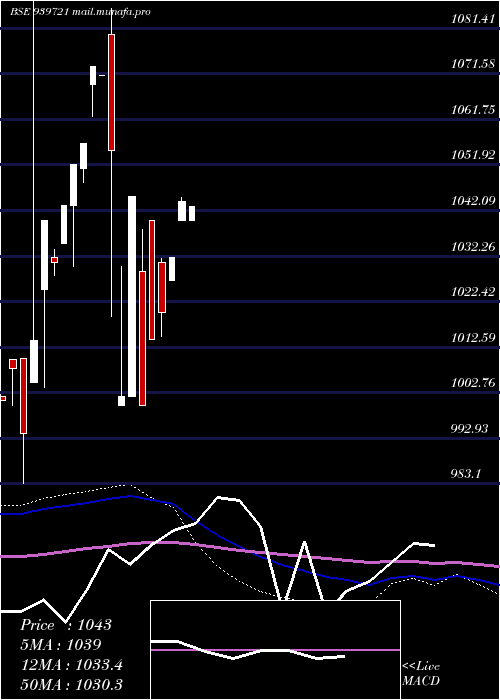Click the 1032.26 price axis label

point(473,247)
